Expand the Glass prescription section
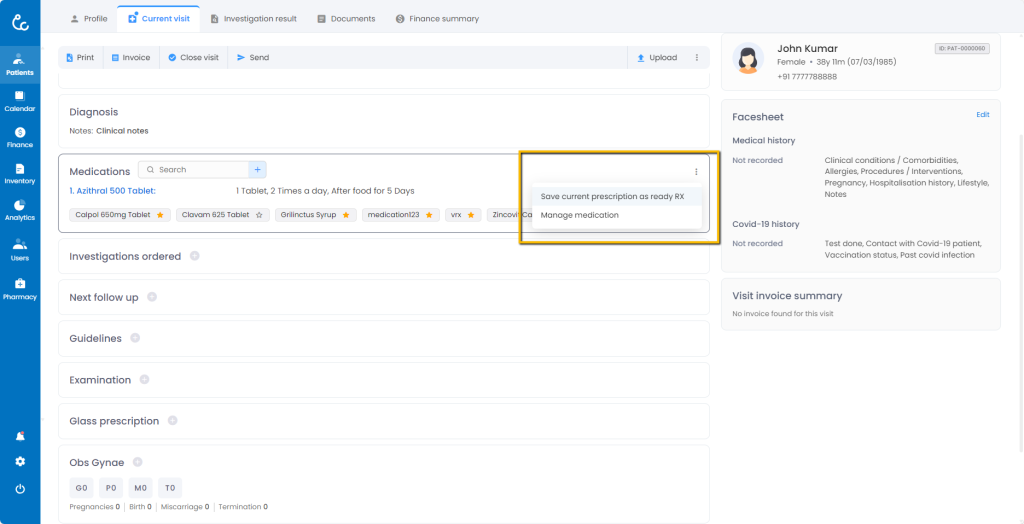 pyautogui.click(x=172, y=421)
